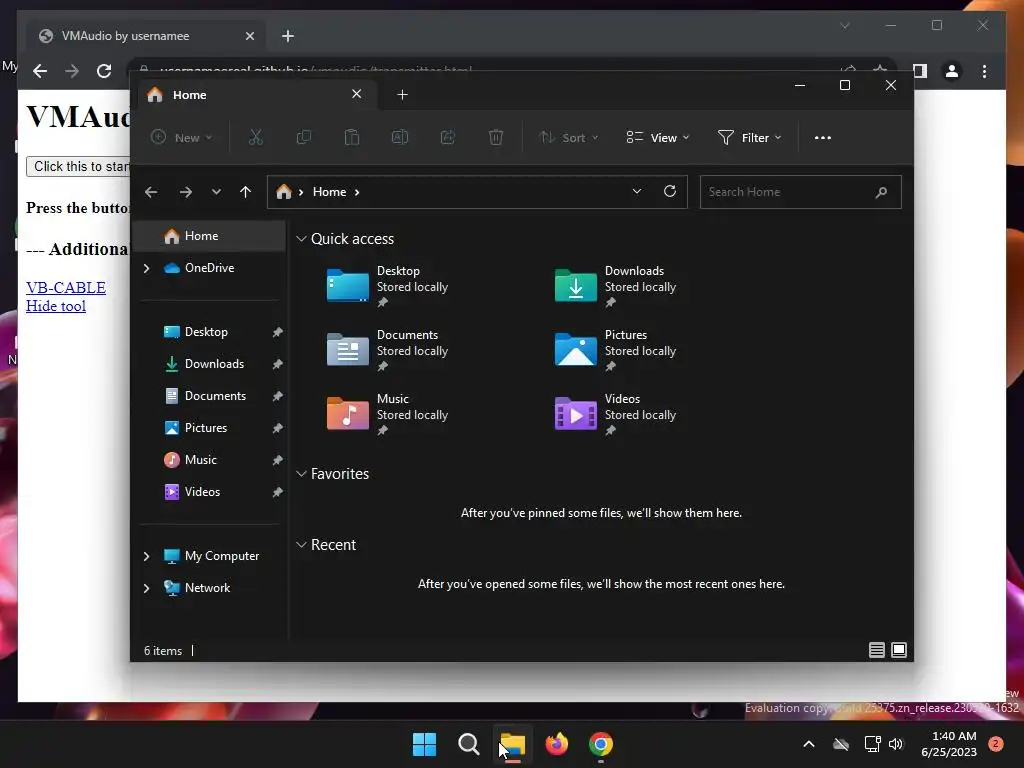
Task: Click the Paste clipboard icon in toolbar
Action: coord(352,137)
